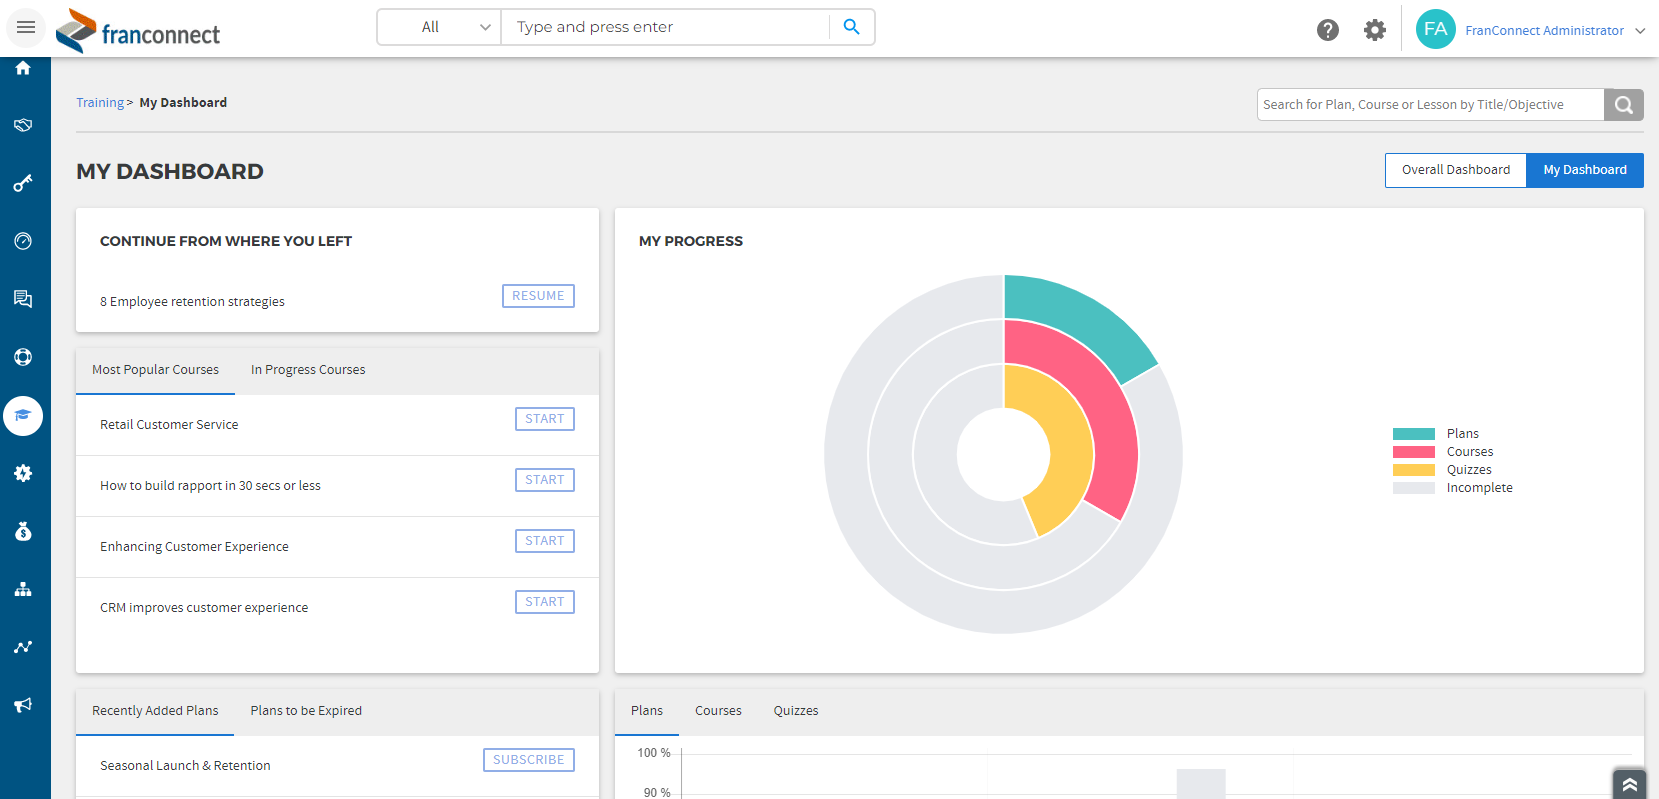Click the megaphone marketing icon
Viewport: 1659px width, 799px height.
(x=23, y=705)
